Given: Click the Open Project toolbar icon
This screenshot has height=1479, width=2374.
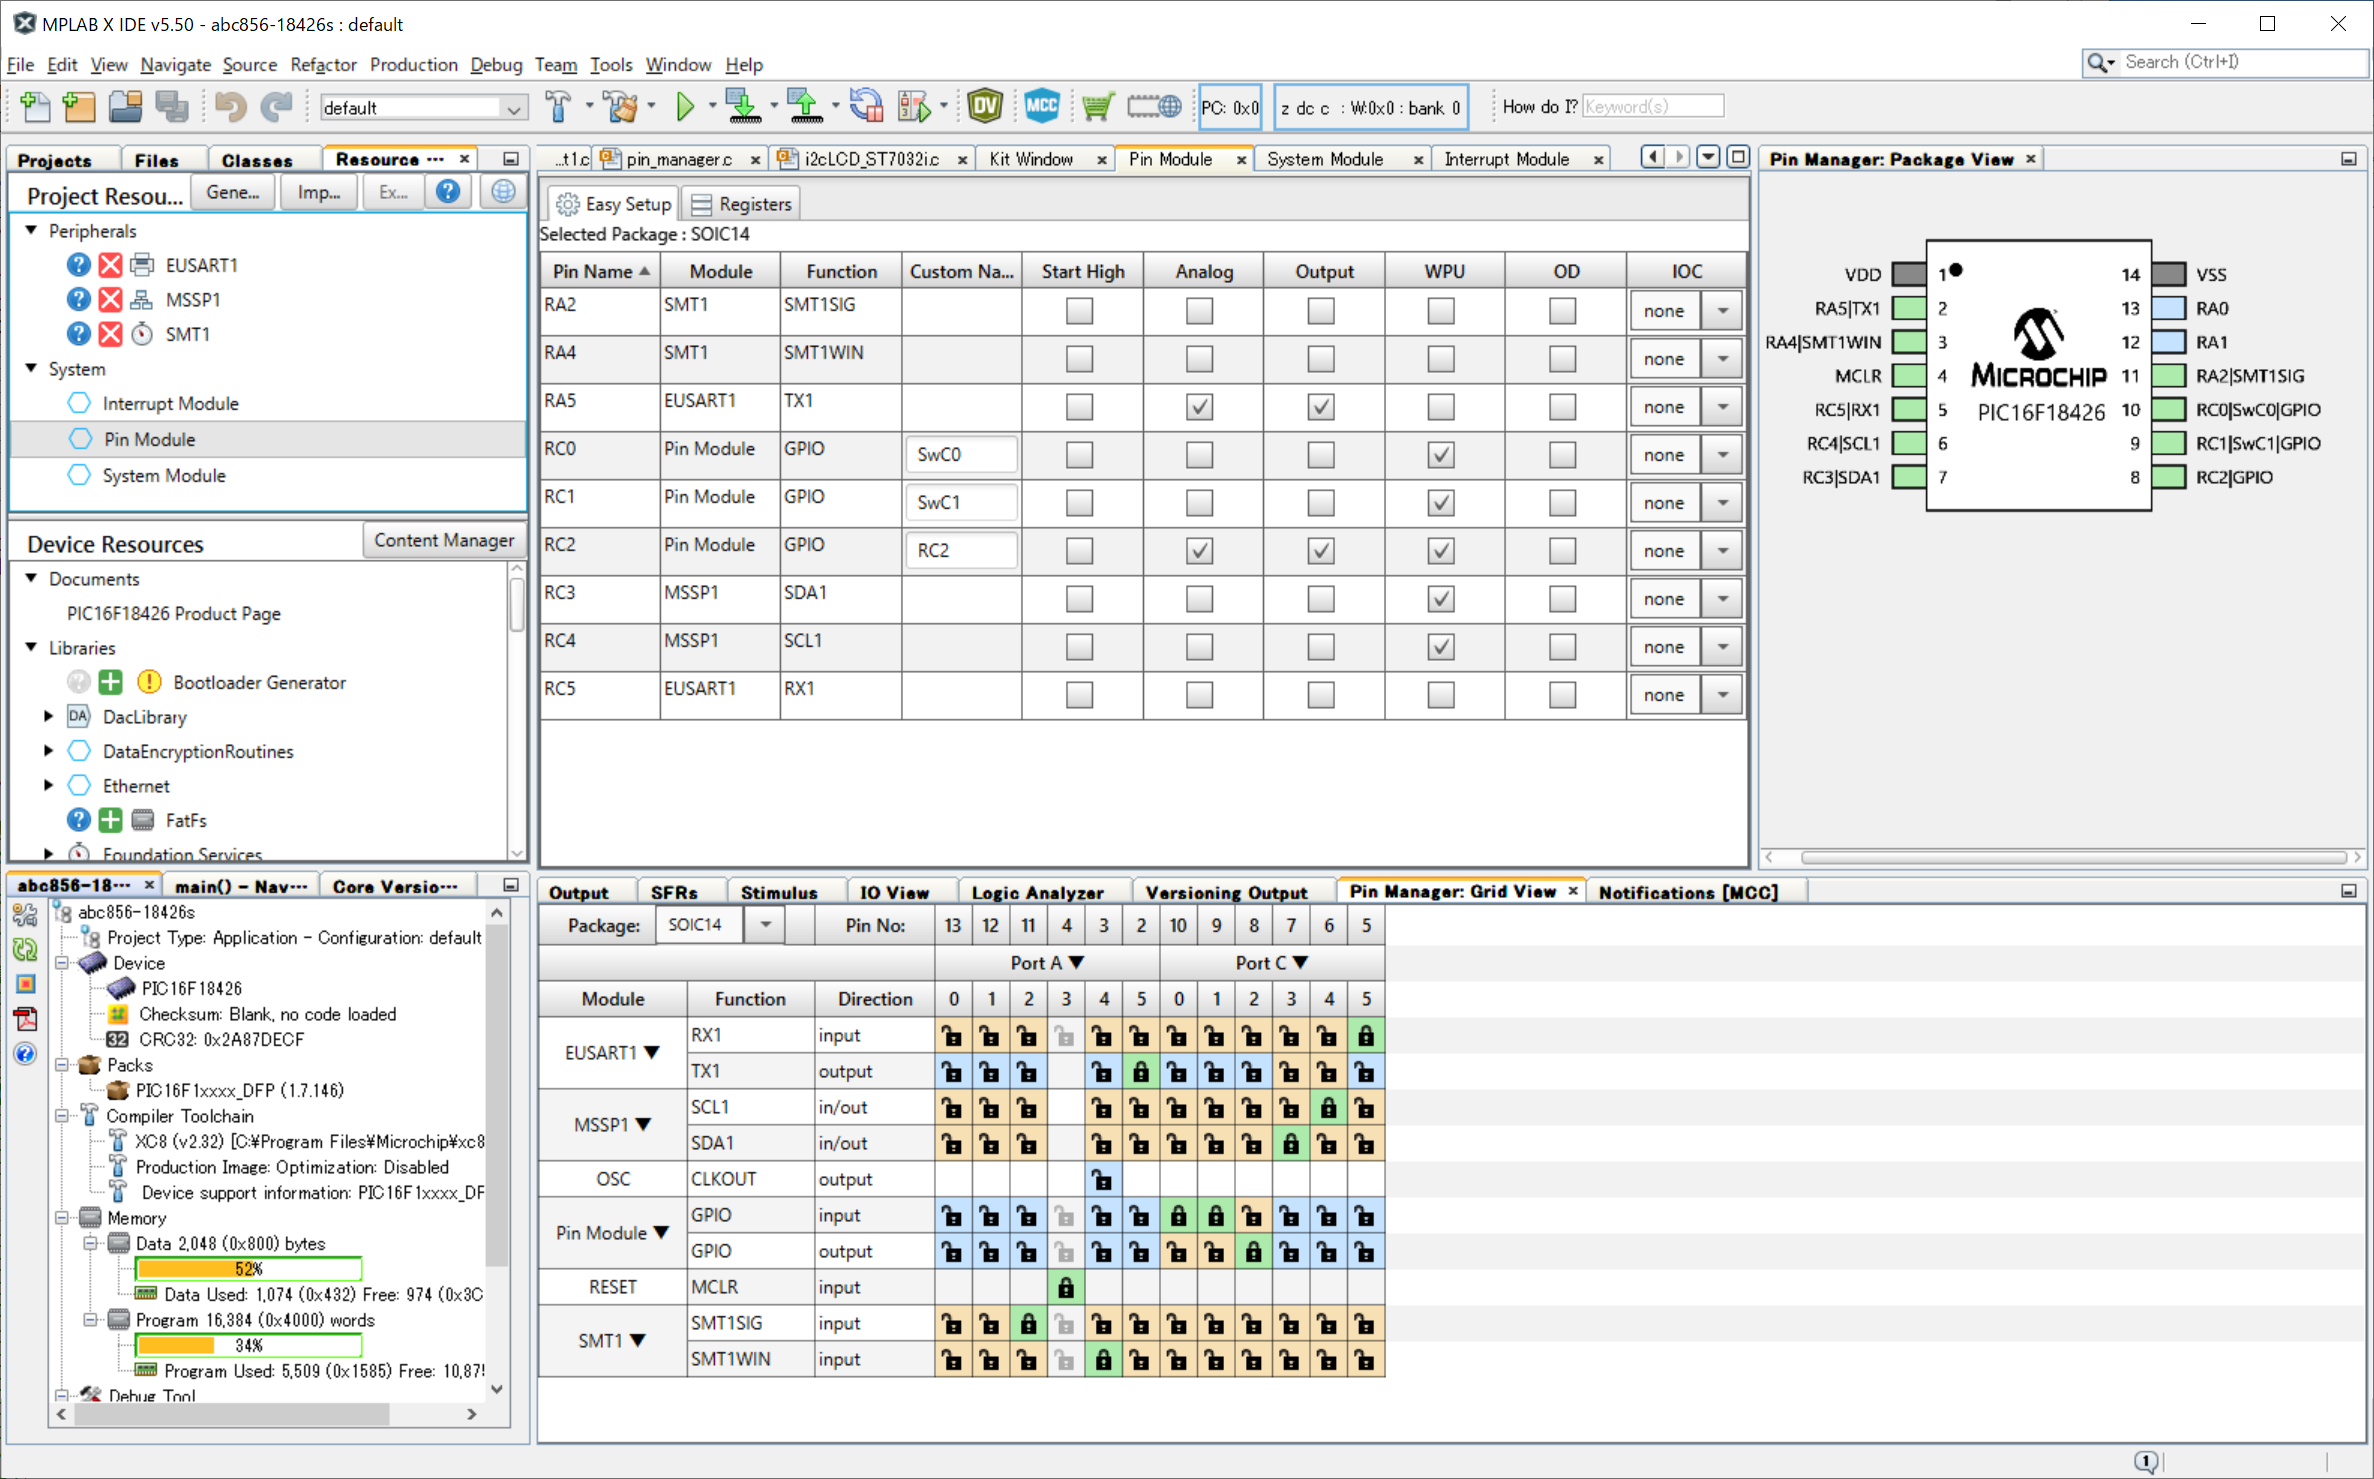Looking at the screenshot, I should 125,107.
